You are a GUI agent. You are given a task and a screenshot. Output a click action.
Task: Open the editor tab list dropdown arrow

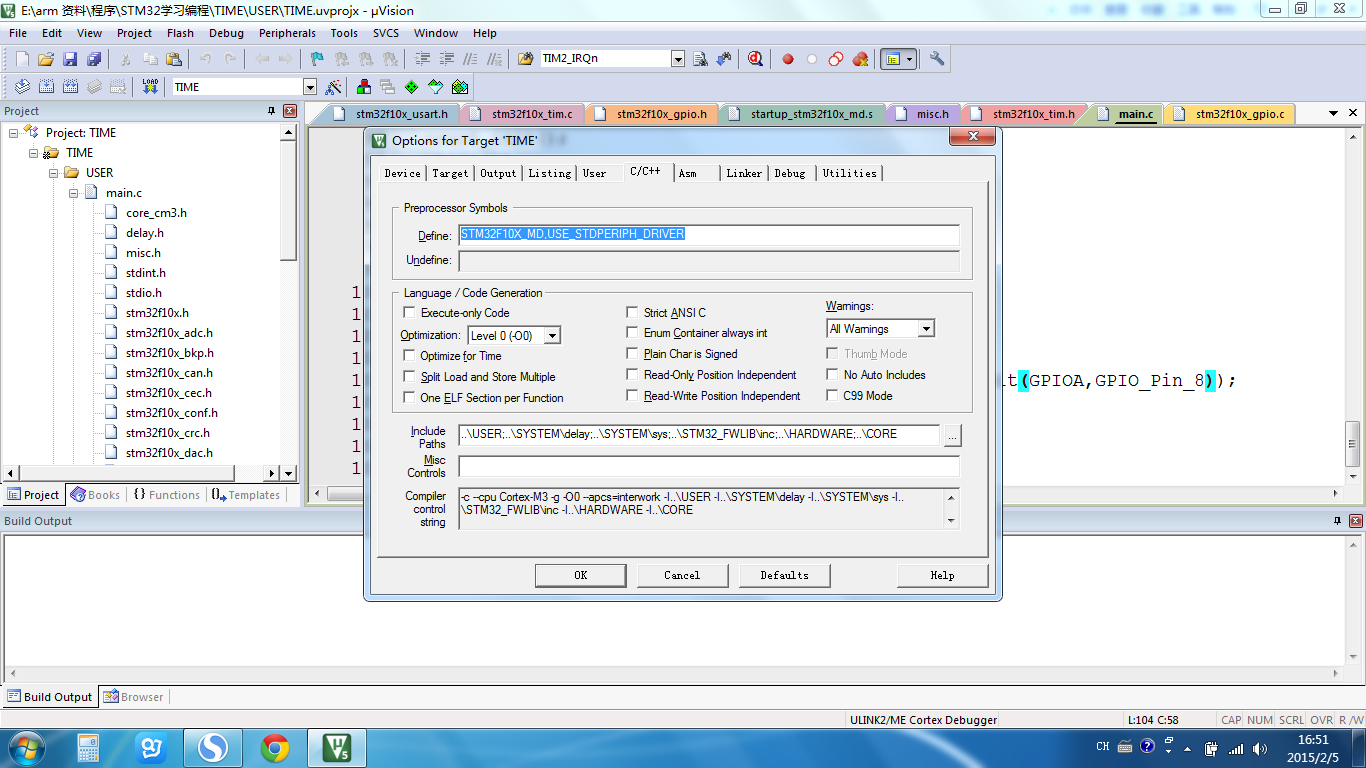[x=1334, y=114]
